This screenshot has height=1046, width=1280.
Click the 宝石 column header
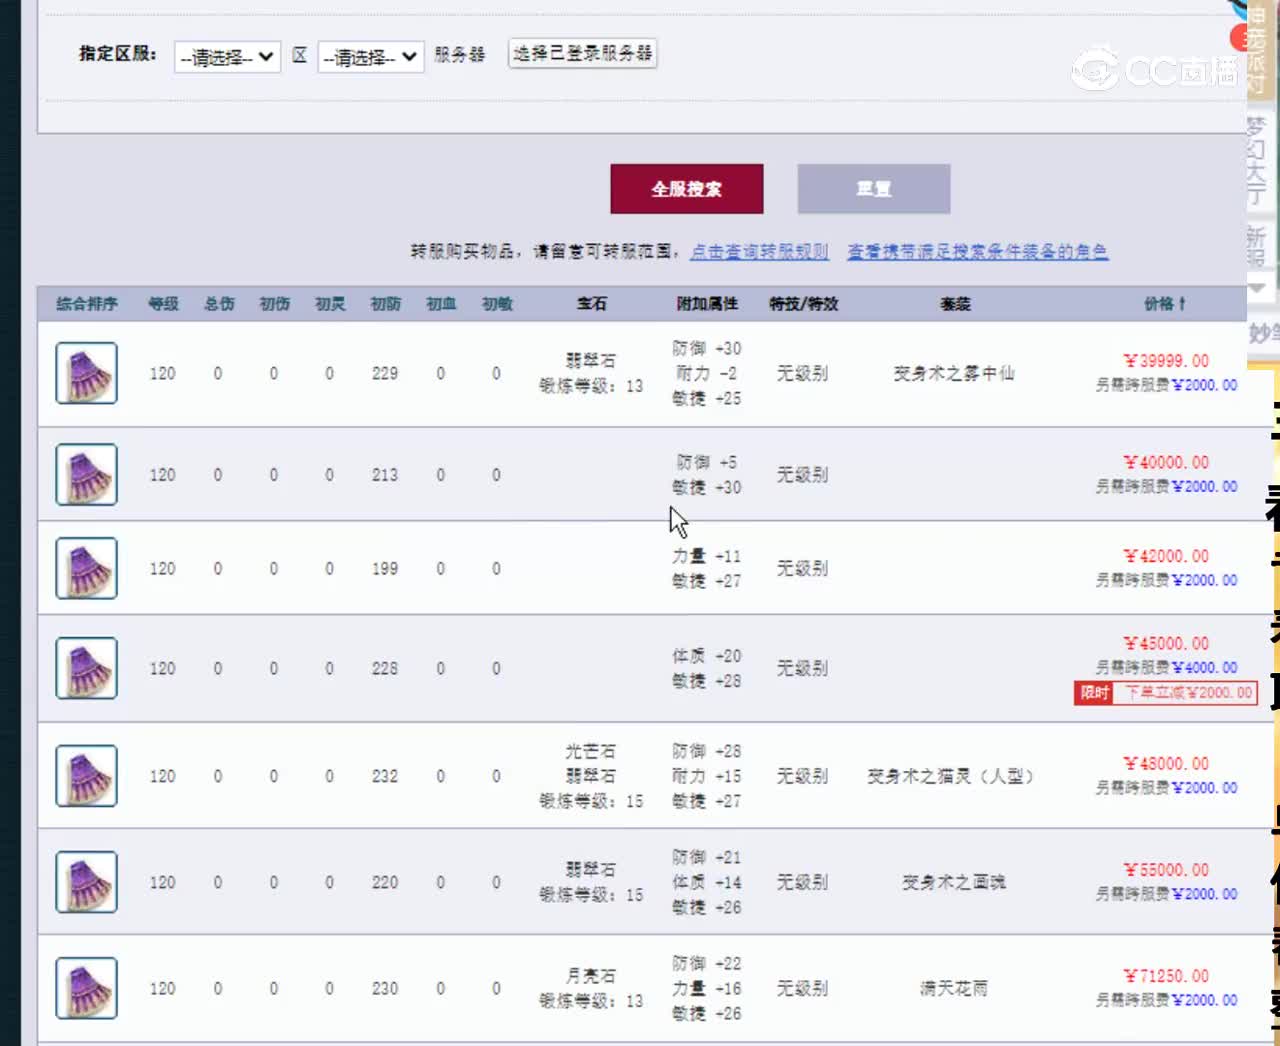[x=592, y=304]
